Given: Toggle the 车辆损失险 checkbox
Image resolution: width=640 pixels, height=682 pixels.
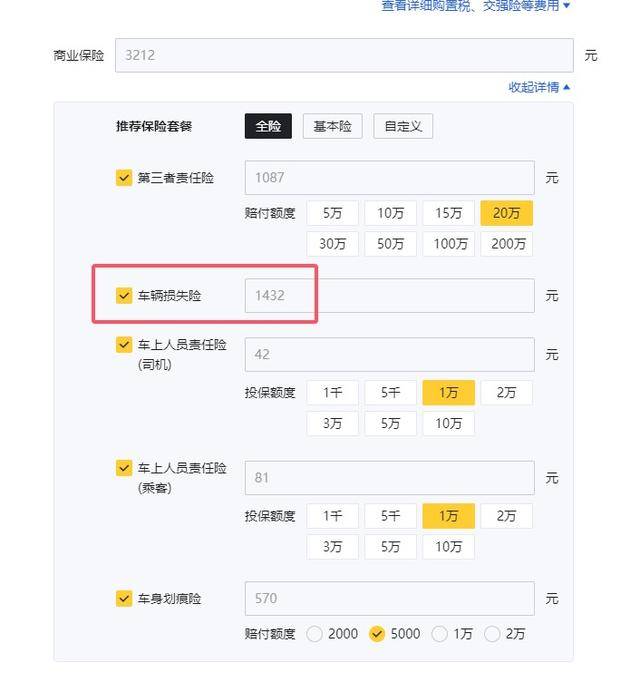Looking at the screenshot, I should [x=124, y=295].
